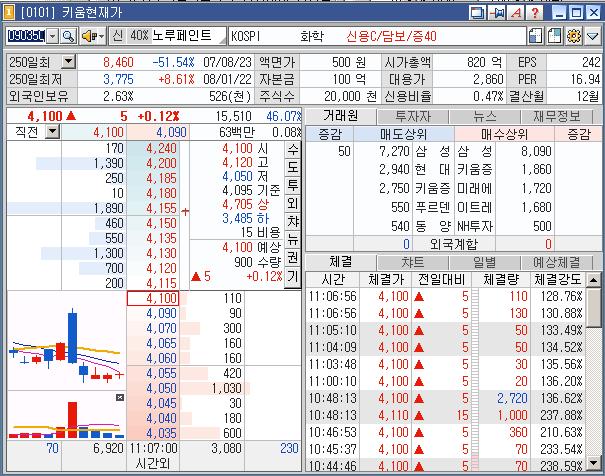Click the 뉴 vertical button

[292, 239]
